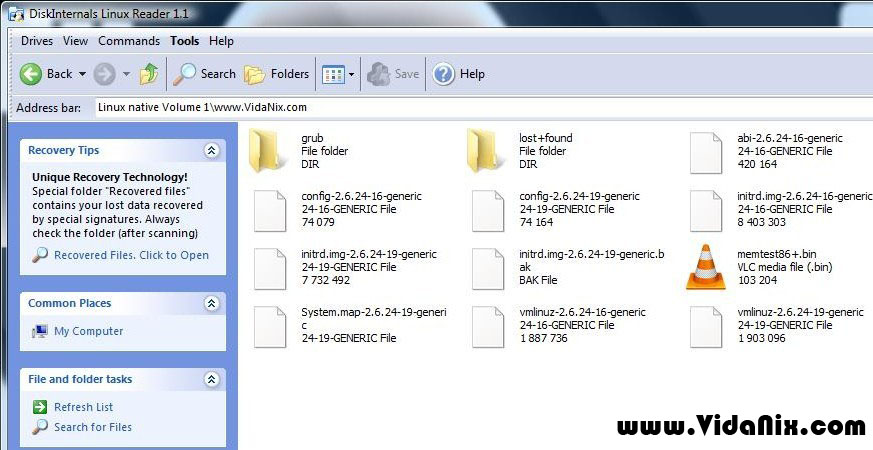Click the Help question-mark icon
The height and width of the screenshot is (450, 873).
pos(444,74)
